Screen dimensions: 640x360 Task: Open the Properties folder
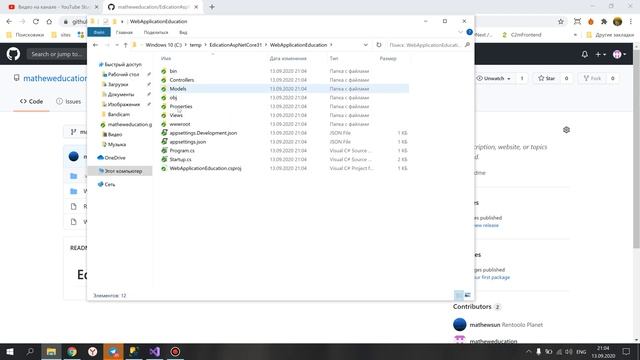pyautogui.click(x=181, y=107)
